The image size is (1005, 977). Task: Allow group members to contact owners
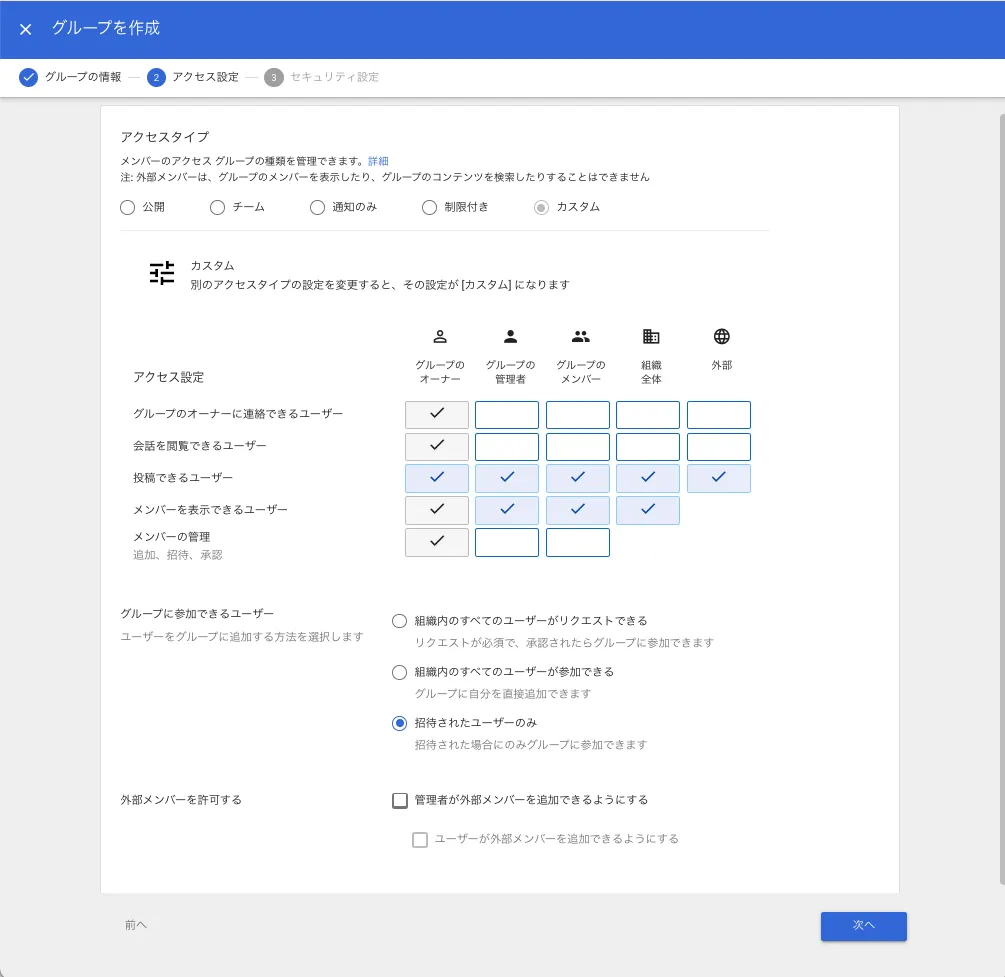[577, 415]
